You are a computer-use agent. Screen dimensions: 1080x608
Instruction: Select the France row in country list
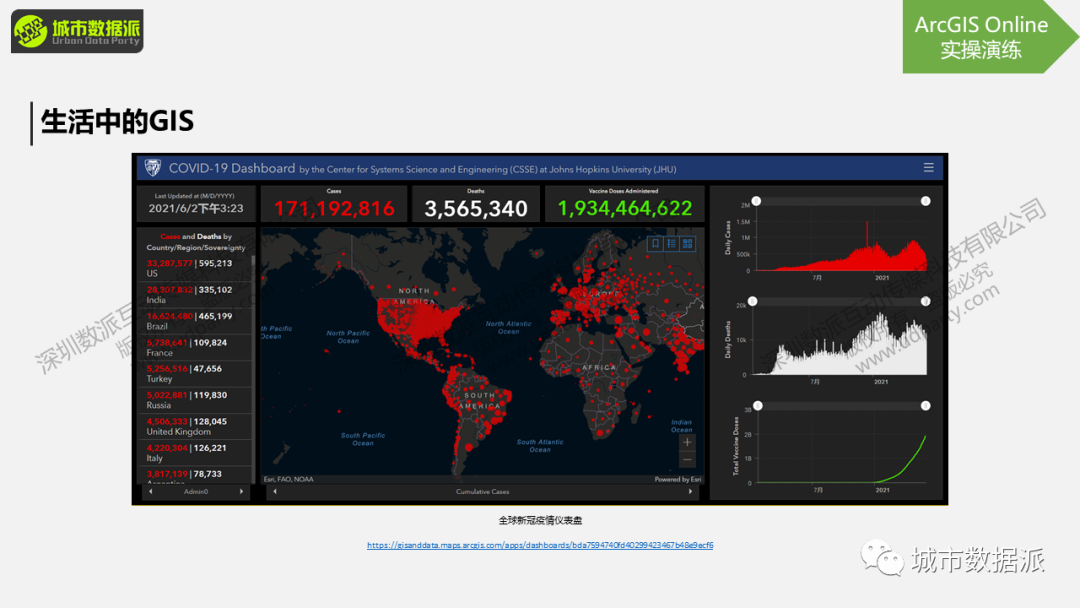coord(195,347)
